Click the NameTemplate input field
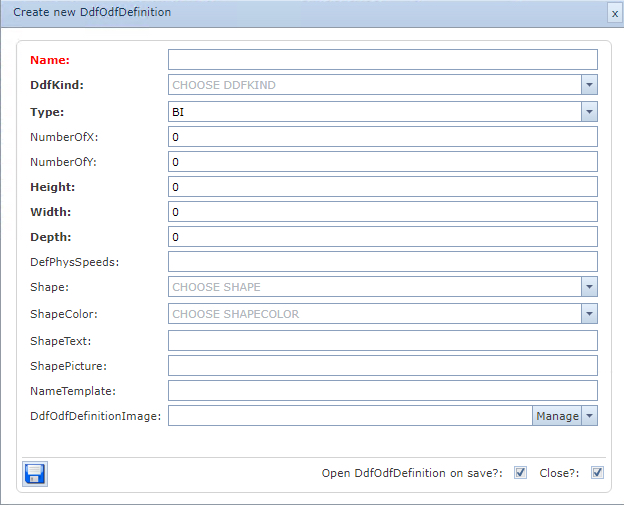The height and width of the screenshot is (505, 624). (382, 391)
